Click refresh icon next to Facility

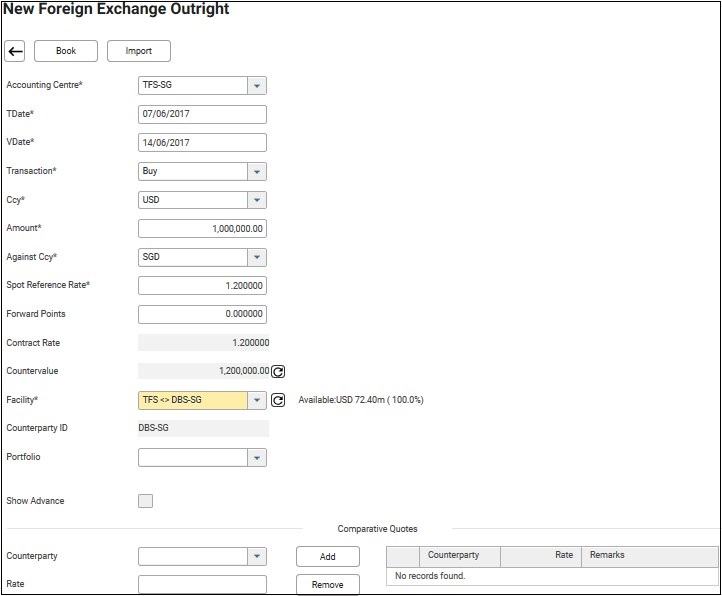click(x=279, y=400)
